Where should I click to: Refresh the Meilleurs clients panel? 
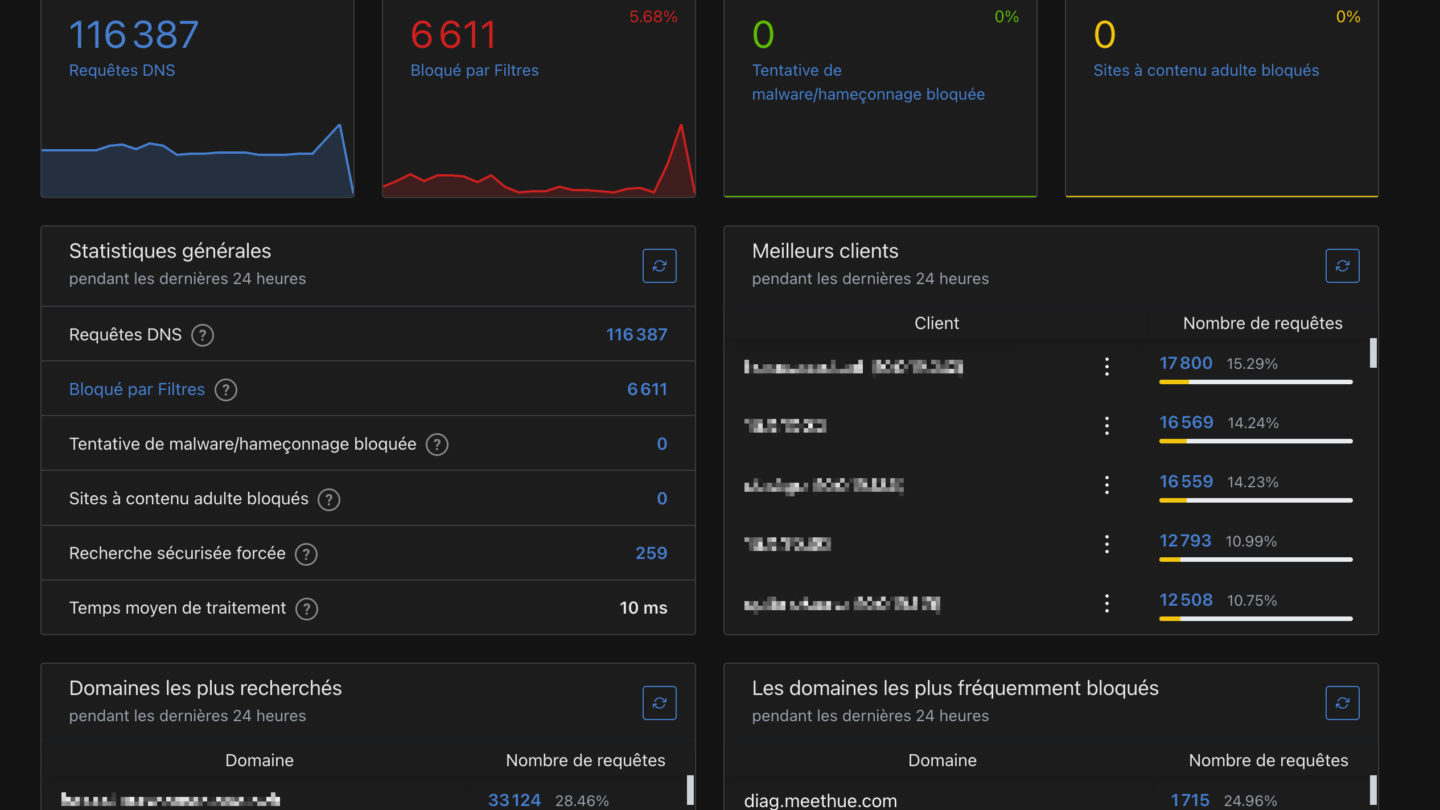1342,266
